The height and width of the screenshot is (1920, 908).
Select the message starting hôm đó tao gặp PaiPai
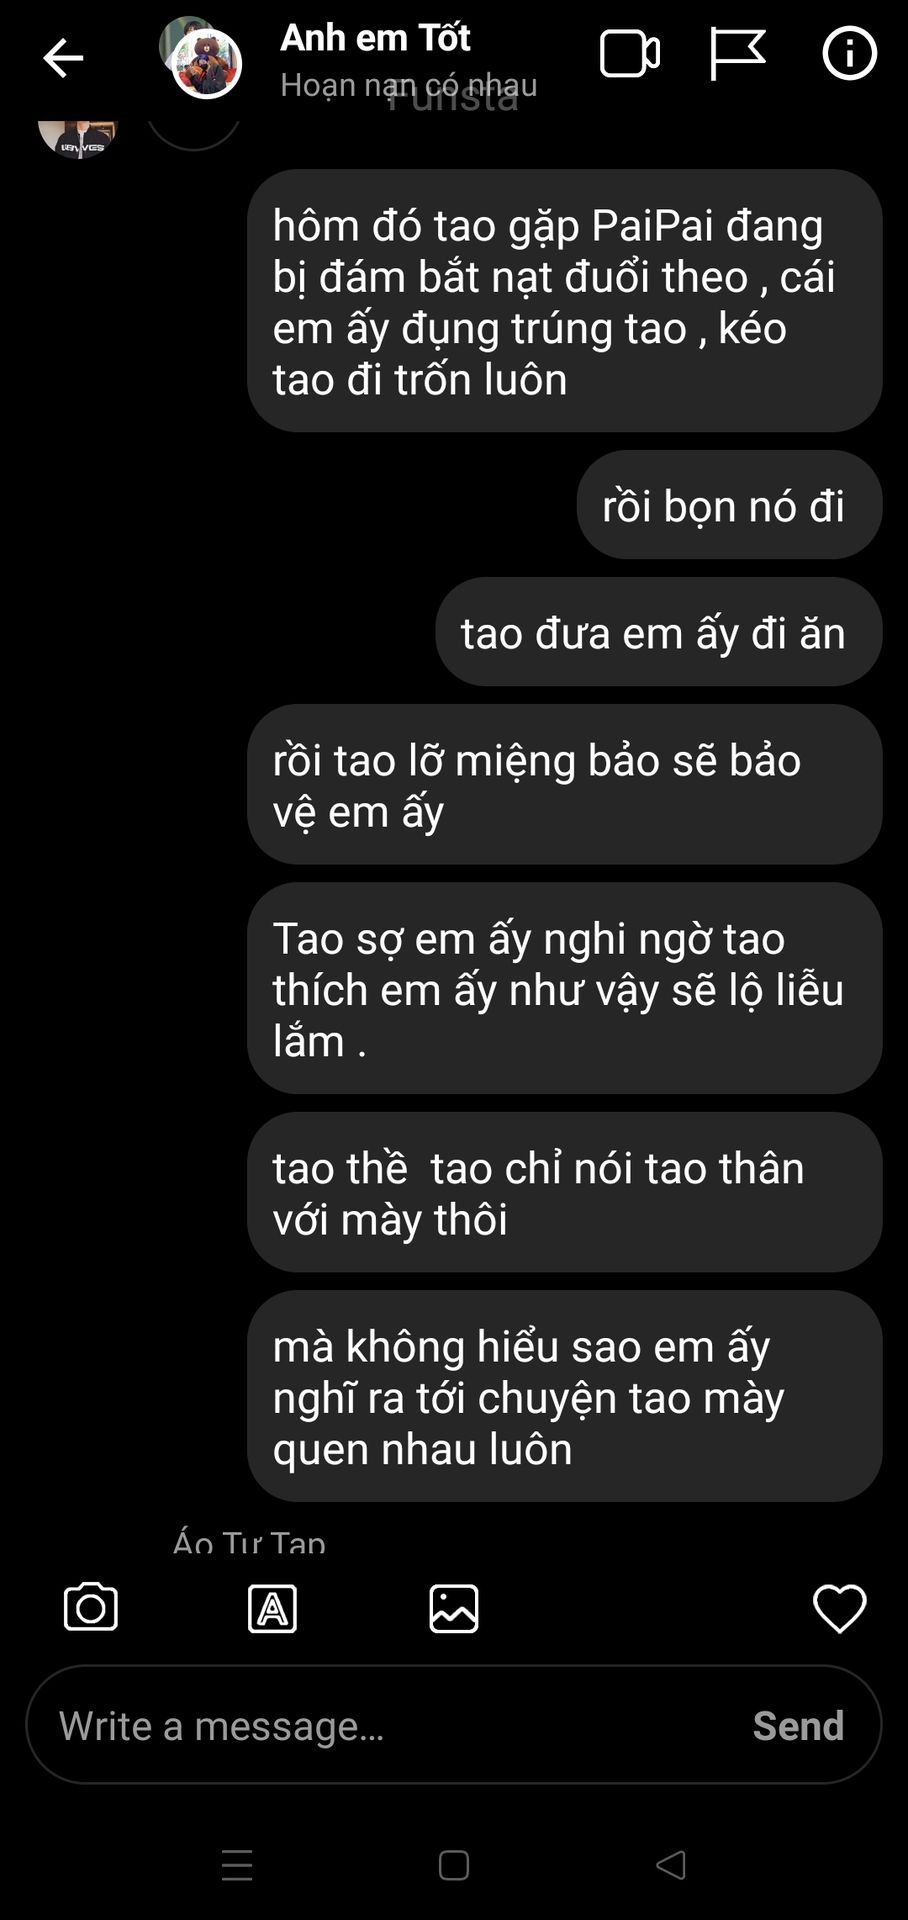pyautogui.click(x=565, y=301)
